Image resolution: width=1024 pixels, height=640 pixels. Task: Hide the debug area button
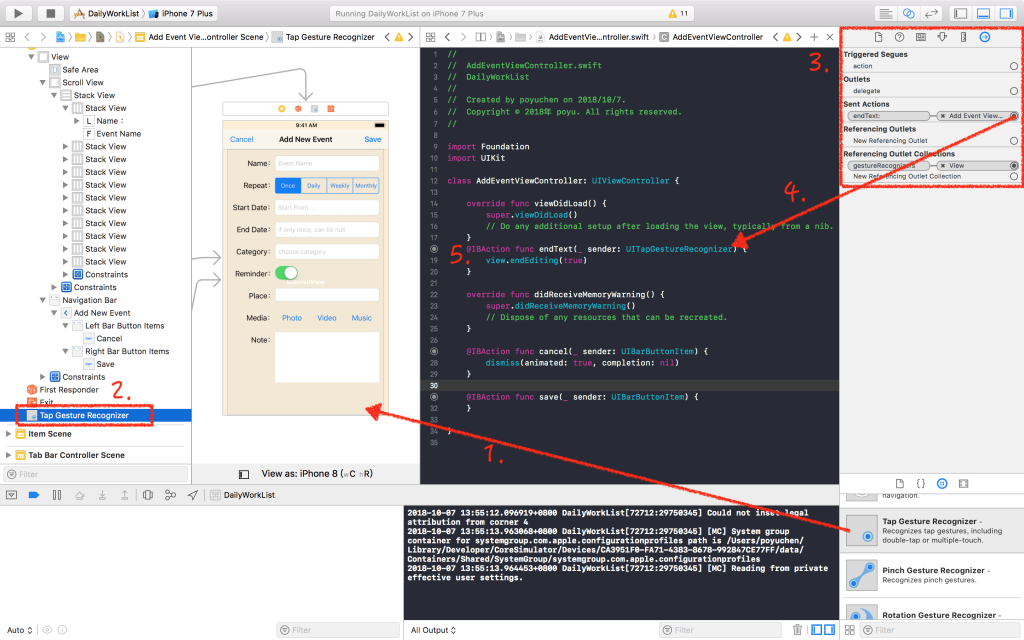pyautogui.click(x=11, y=494)
